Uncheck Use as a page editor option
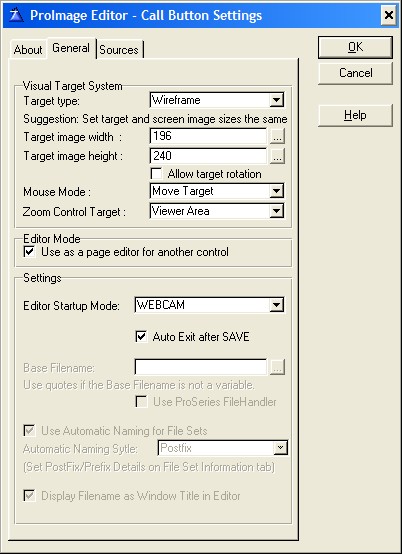This screenshot has height=554, width=402. 29,252
